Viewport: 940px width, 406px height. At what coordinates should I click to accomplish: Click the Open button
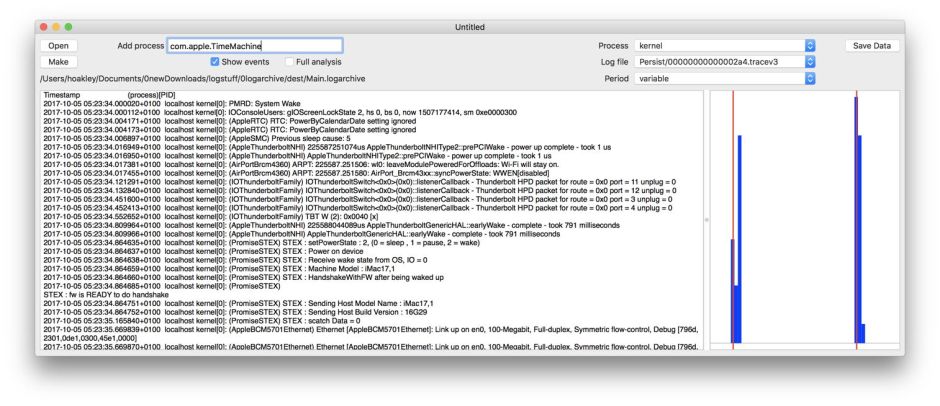coord(58,45)
